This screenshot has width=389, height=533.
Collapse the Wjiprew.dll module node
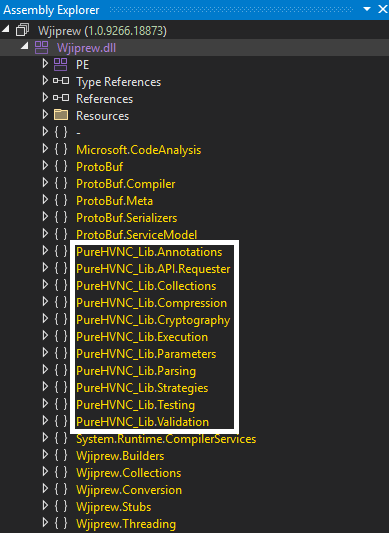point(24,46)
